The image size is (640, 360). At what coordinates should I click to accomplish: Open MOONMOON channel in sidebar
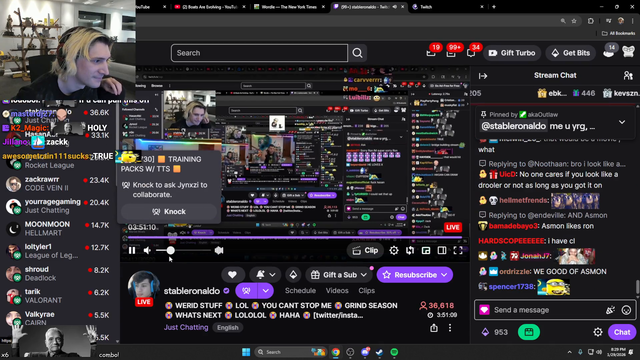pos(57,229)
